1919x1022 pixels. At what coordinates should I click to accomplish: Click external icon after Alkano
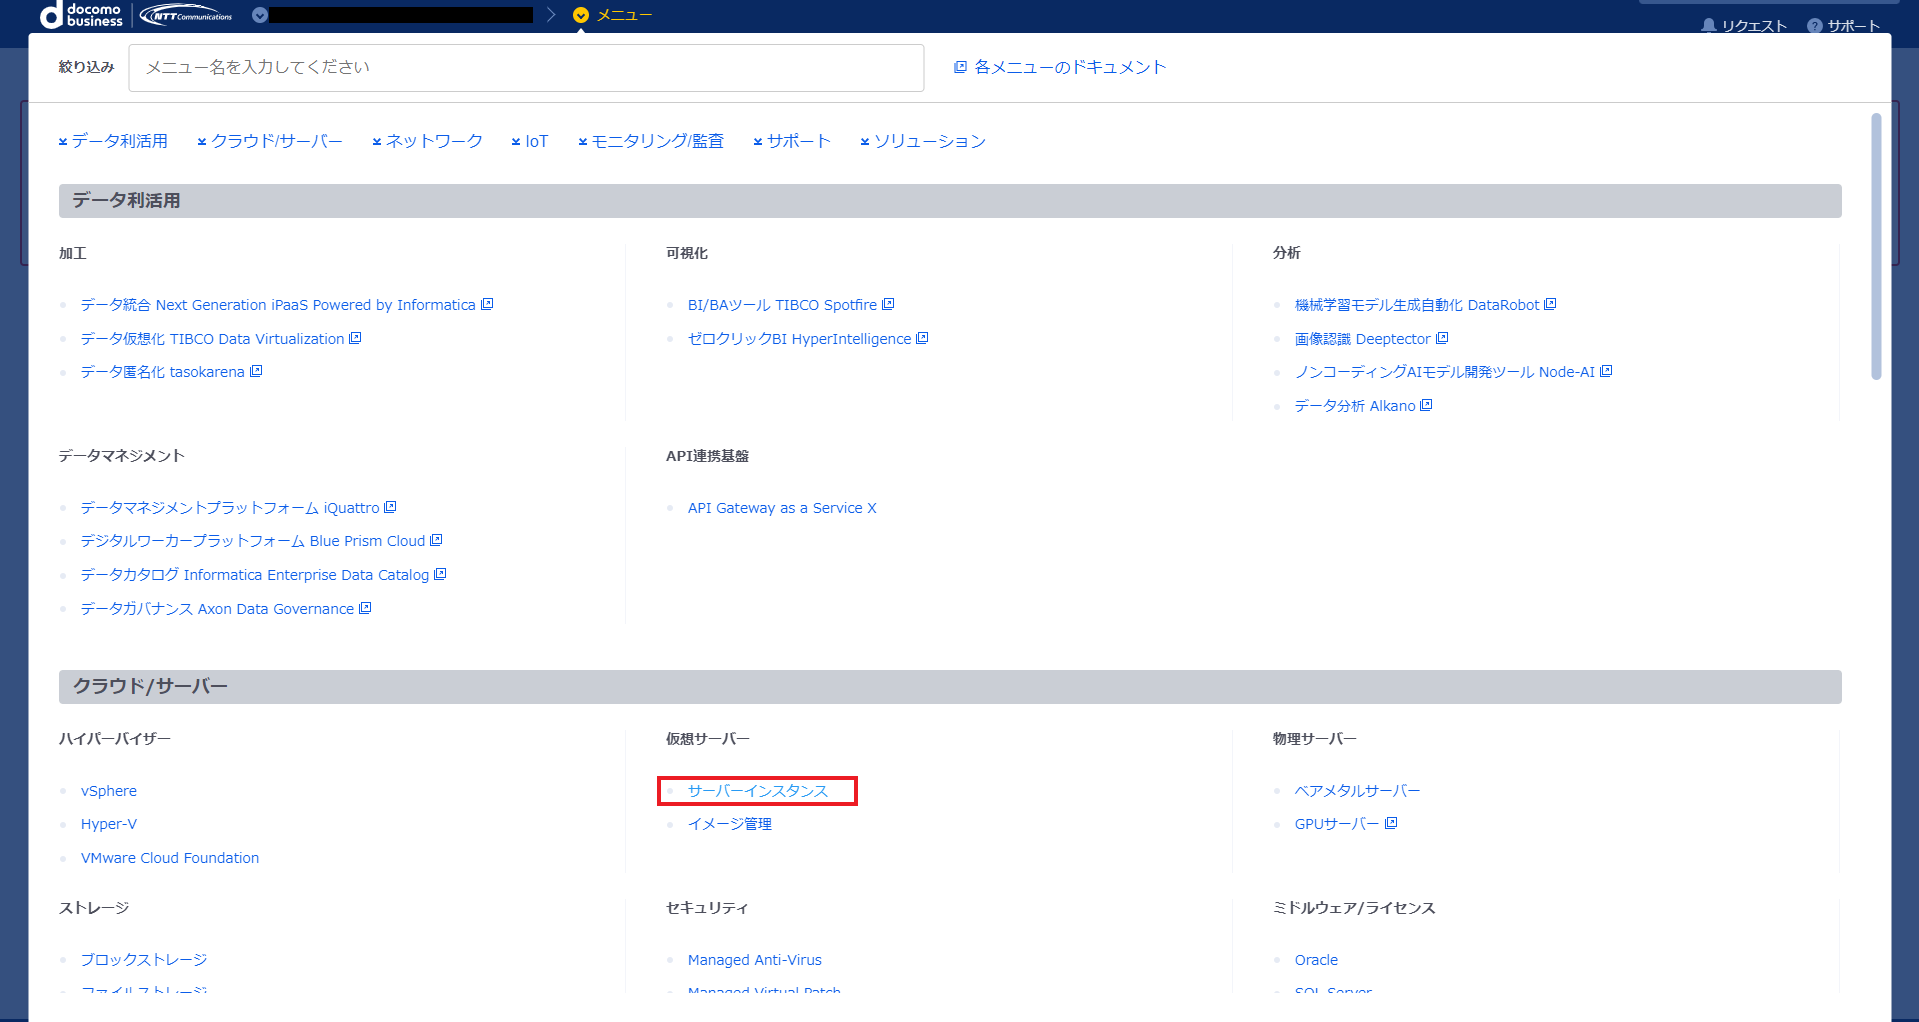(1426, 405)
